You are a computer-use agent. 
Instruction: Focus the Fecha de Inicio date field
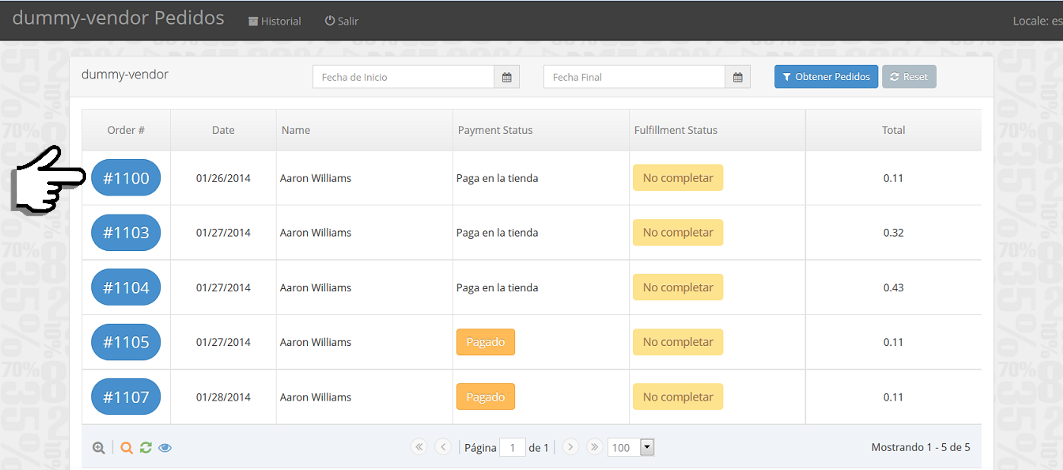(403, 77)
